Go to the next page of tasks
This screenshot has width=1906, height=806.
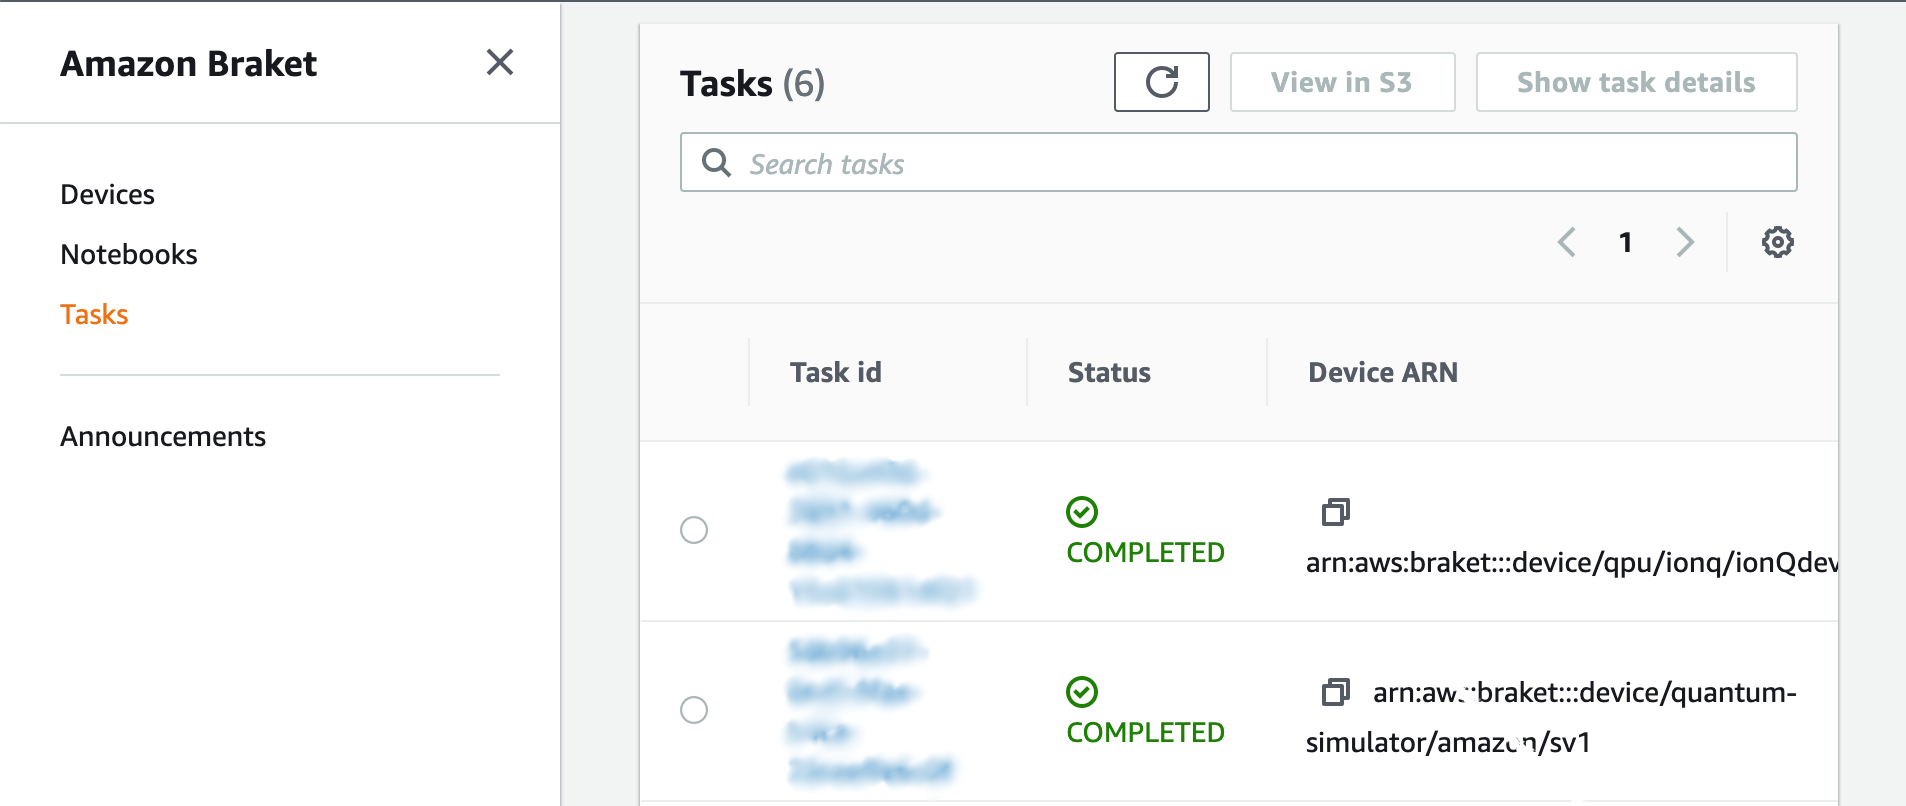(1686, 242)
